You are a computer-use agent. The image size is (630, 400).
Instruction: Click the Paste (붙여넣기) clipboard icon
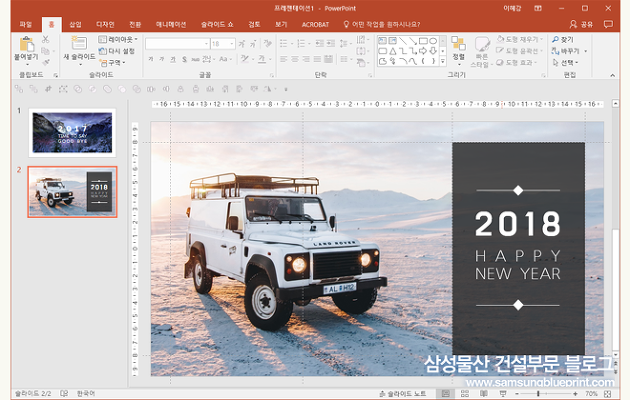27,44
